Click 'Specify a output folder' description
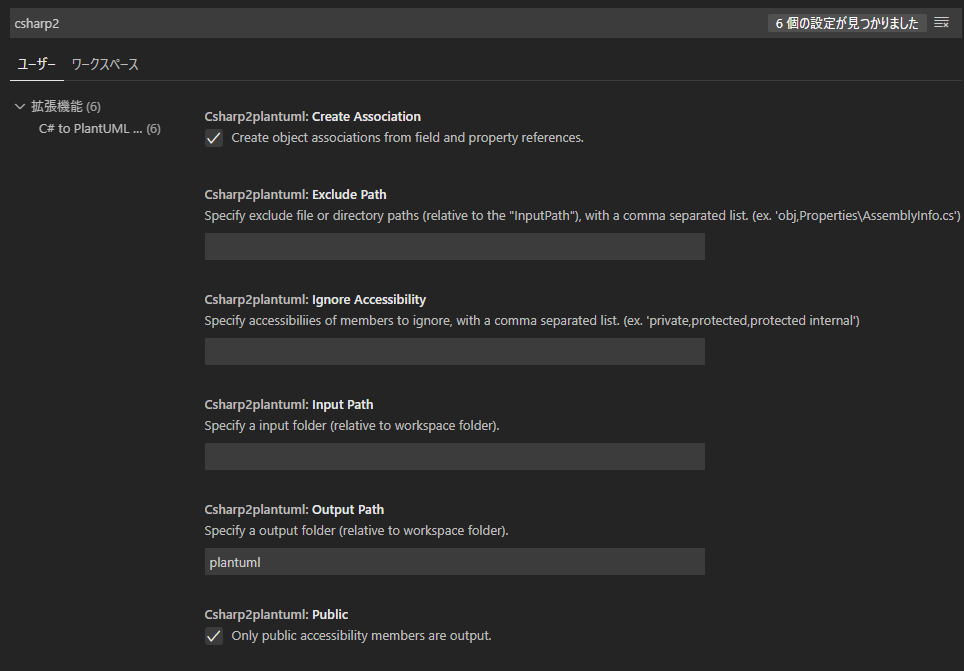 (x=356, y=531)
